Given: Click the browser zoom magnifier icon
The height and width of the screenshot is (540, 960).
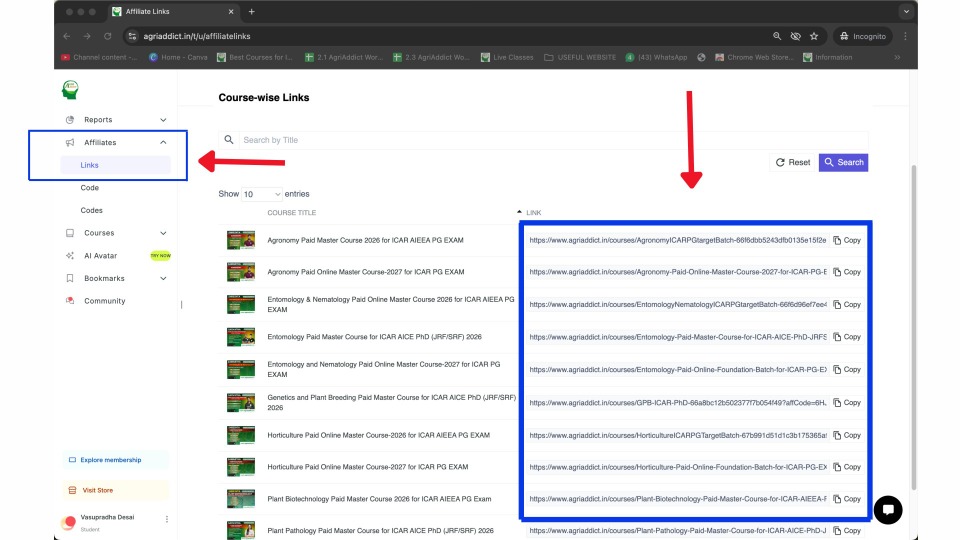Looking at the screenshot, I should coord(777,36).
